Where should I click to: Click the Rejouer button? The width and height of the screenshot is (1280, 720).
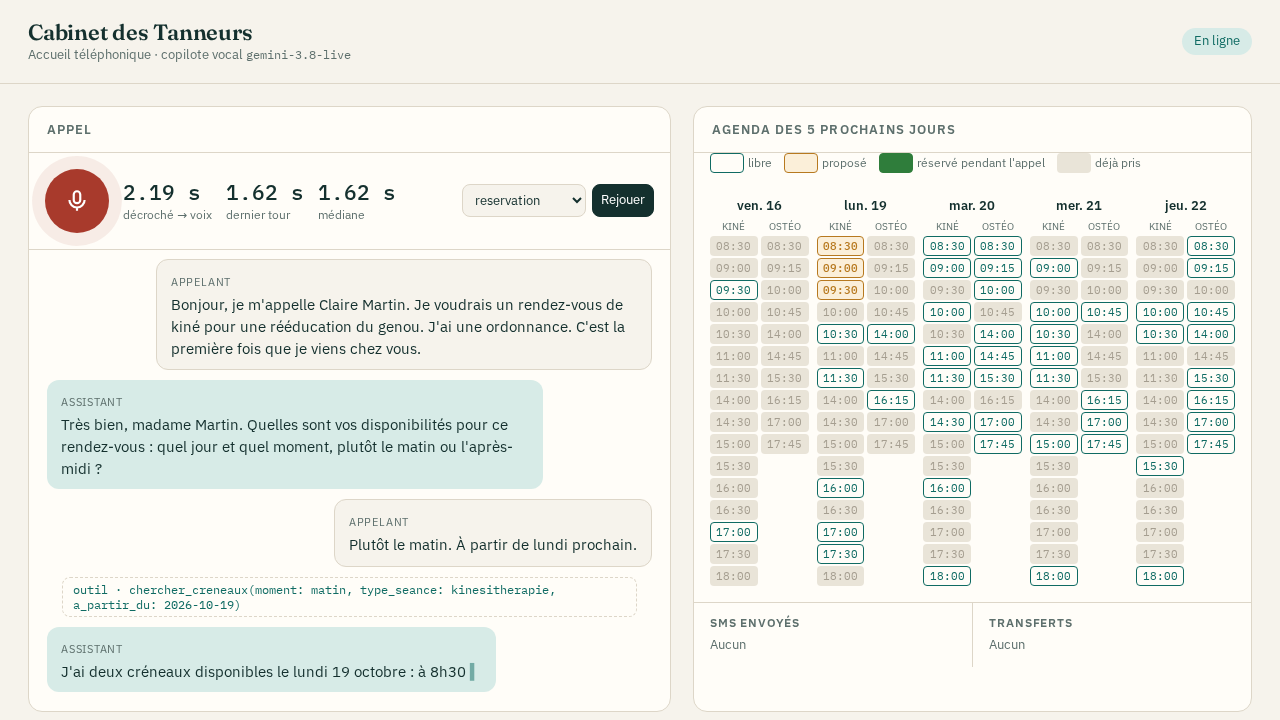tap(623, 200)
